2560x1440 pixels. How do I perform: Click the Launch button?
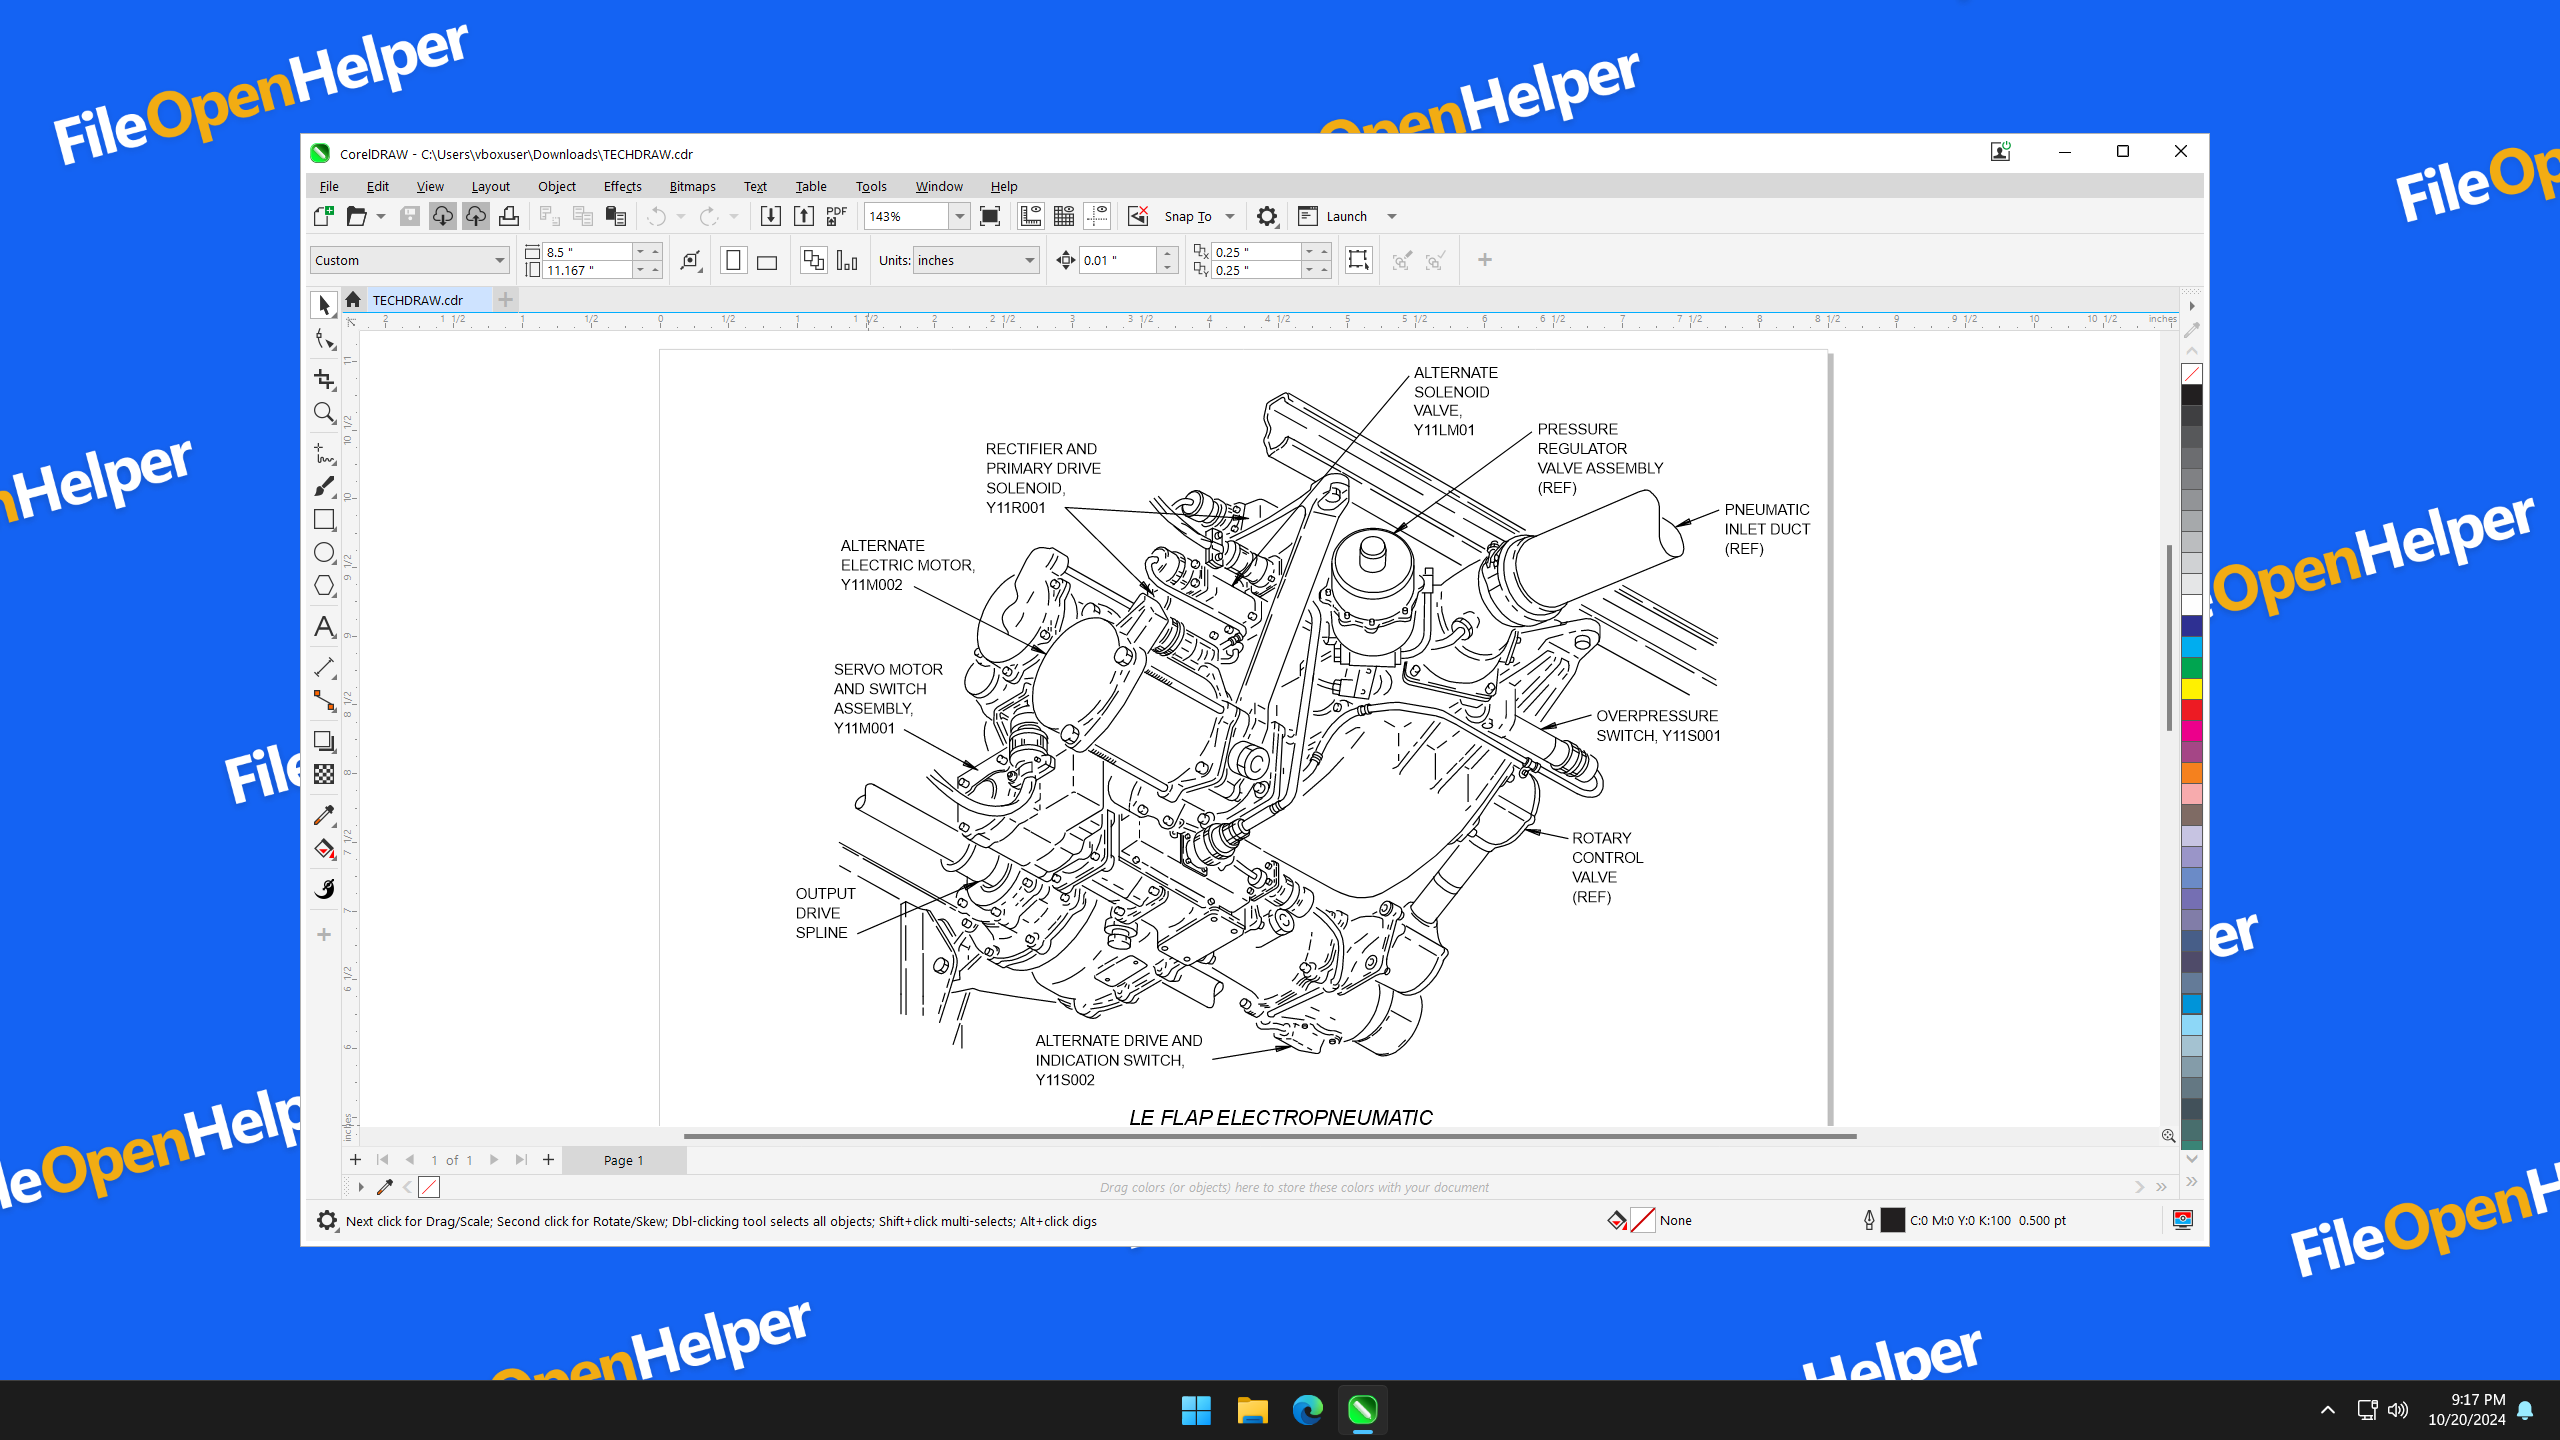(1346, 216)
